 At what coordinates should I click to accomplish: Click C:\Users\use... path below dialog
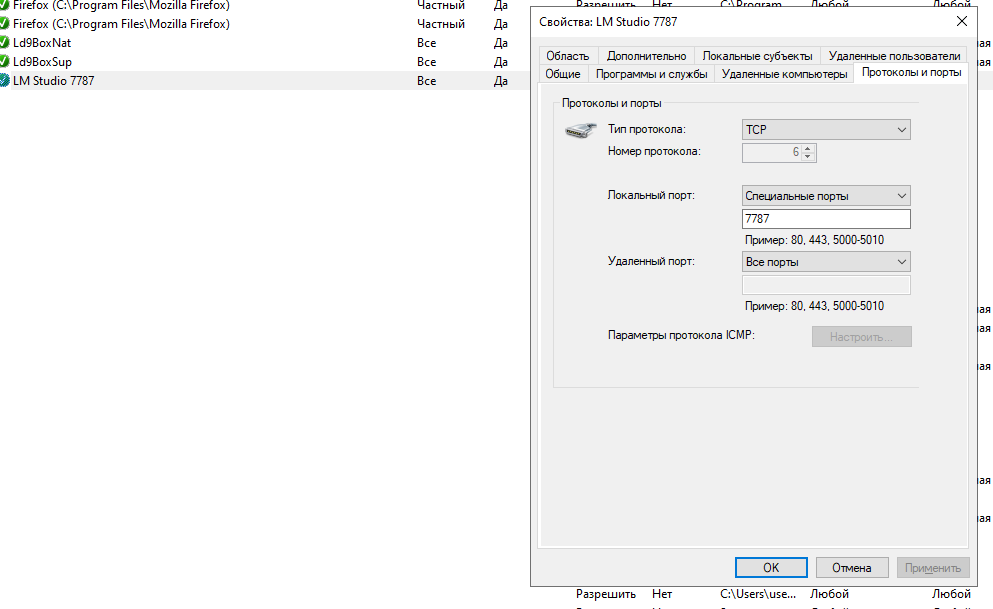pyautogui.click(x=757, y=594)
